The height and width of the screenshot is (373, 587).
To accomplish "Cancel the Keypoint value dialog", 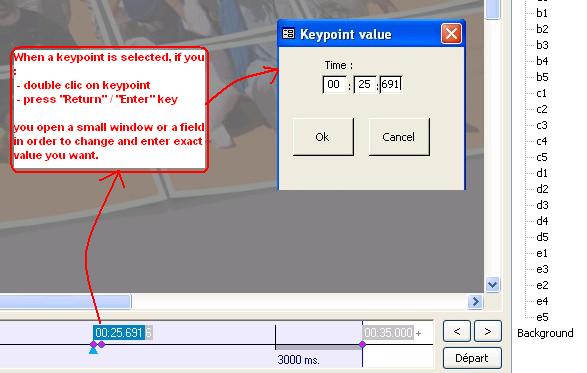I will pos(399,137).
